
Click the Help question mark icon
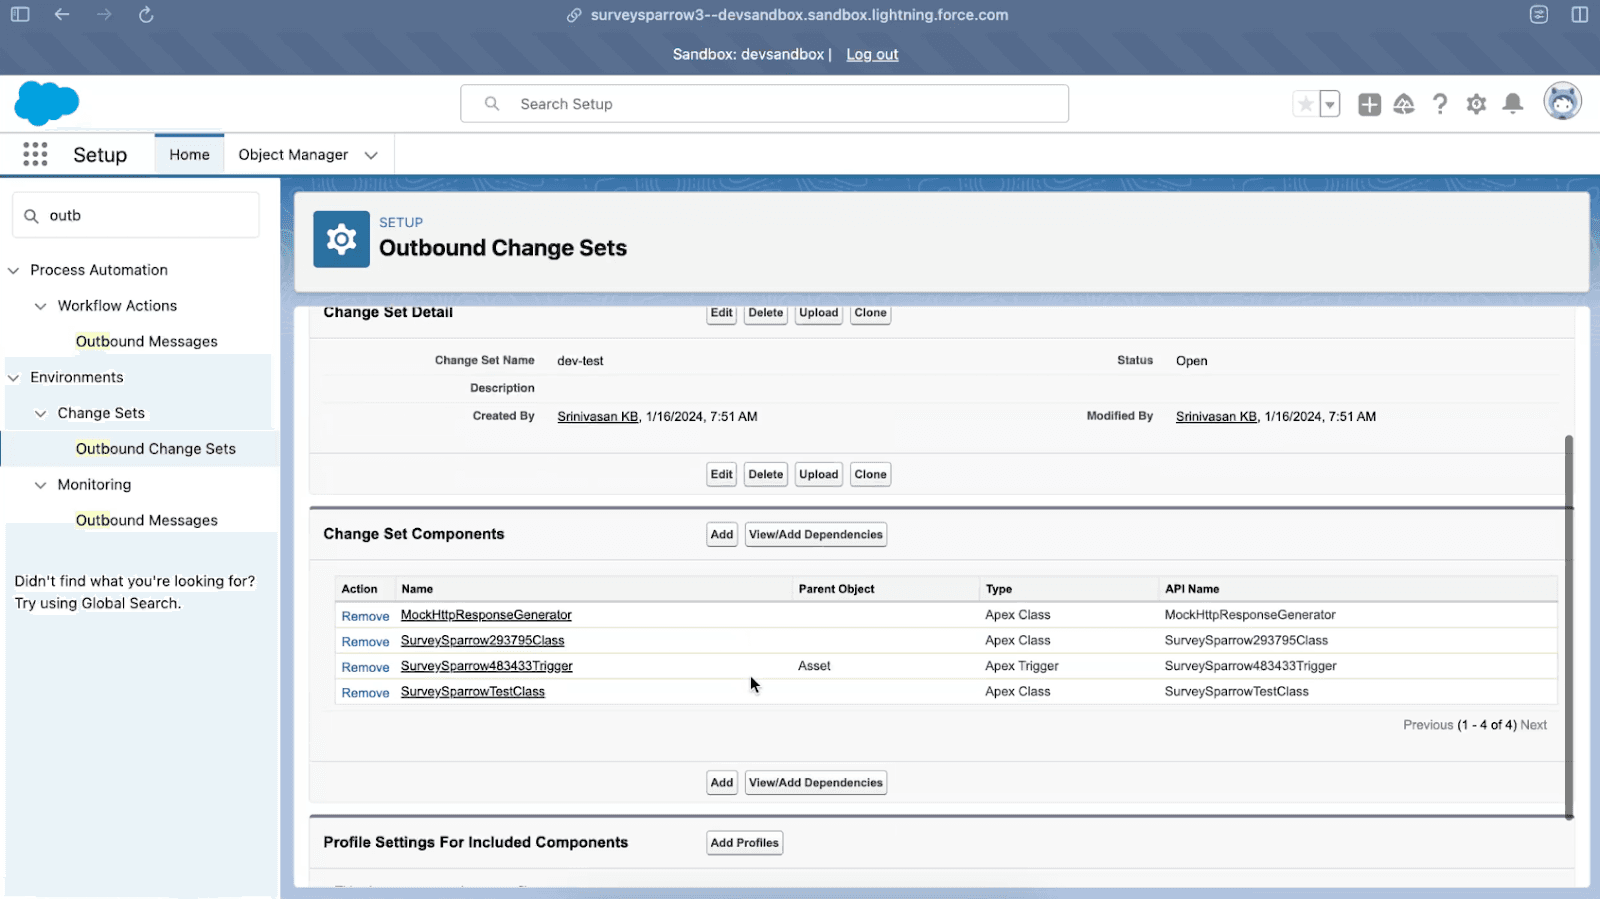(1440, 104)
